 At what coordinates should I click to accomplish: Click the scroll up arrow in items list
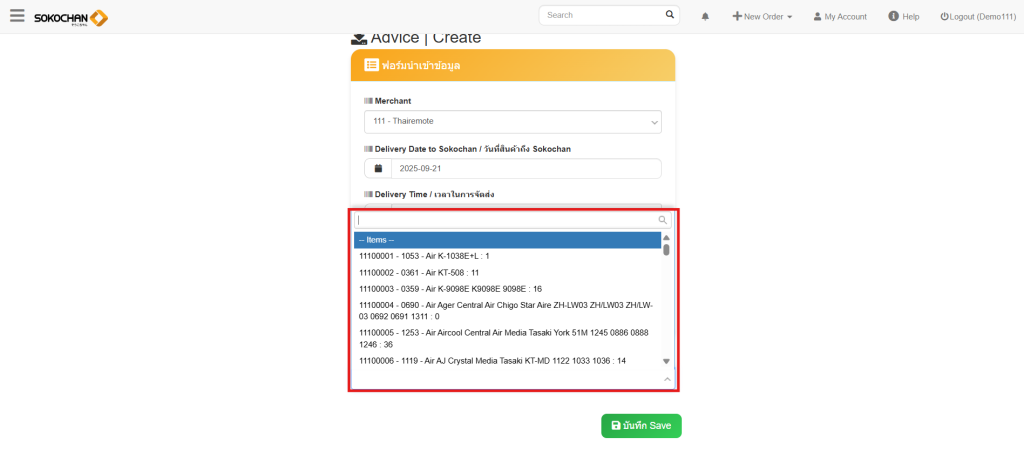pyautogui.click(x=666, y=238)
